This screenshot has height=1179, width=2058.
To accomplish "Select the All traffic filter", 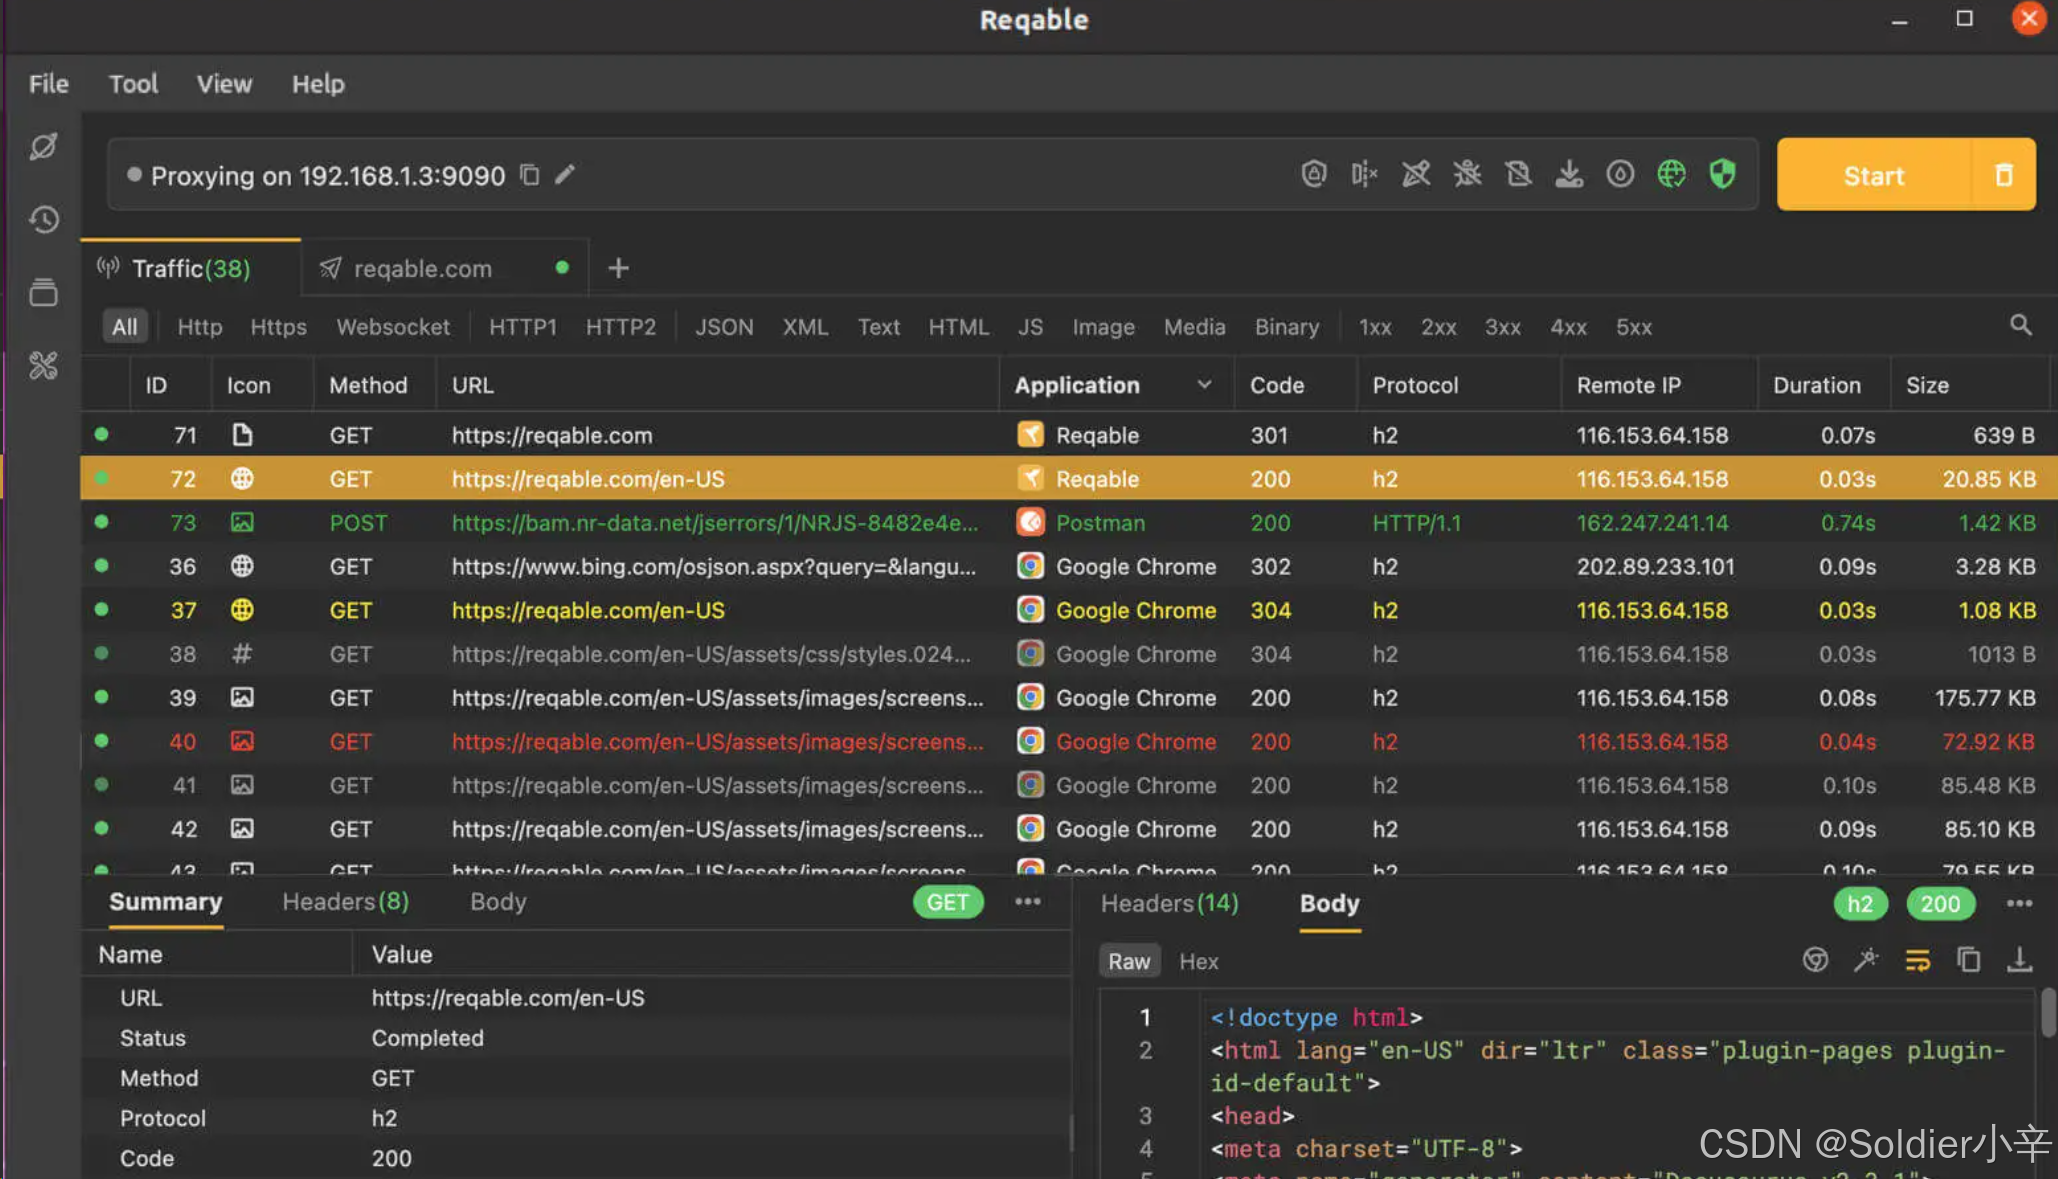I will 124,327.
